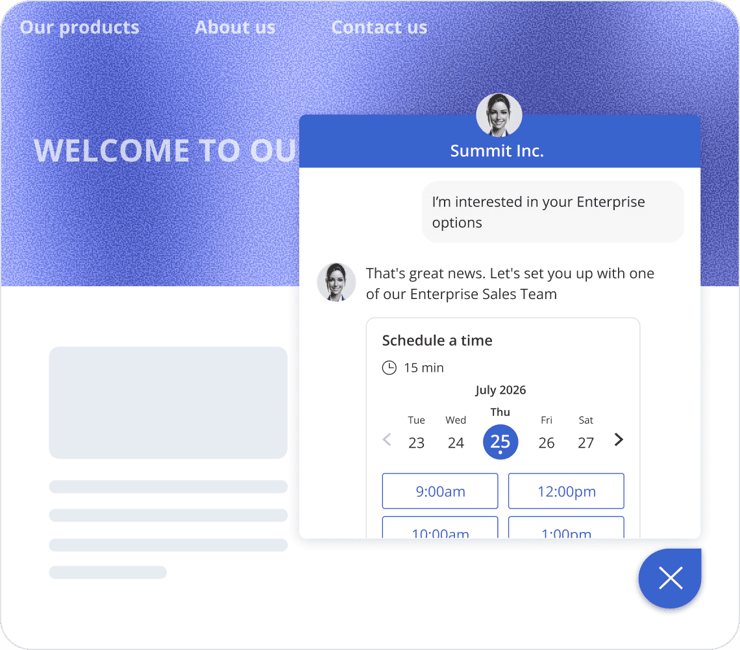The height and width of the screenshot is (650, 740).
Task: Click the July 2026 month label
Action: click(500, 390)
